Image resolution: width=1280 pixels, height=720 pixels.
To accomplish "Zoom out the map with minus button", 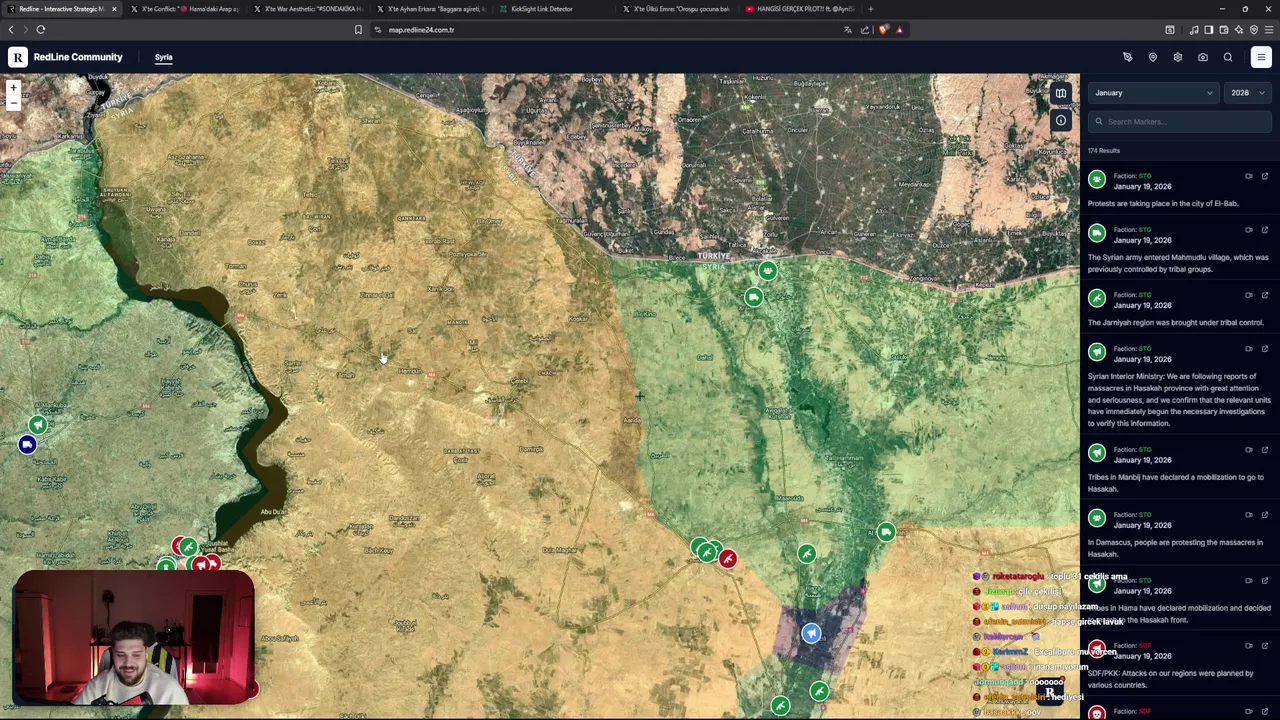I will (x=13, y=103).
